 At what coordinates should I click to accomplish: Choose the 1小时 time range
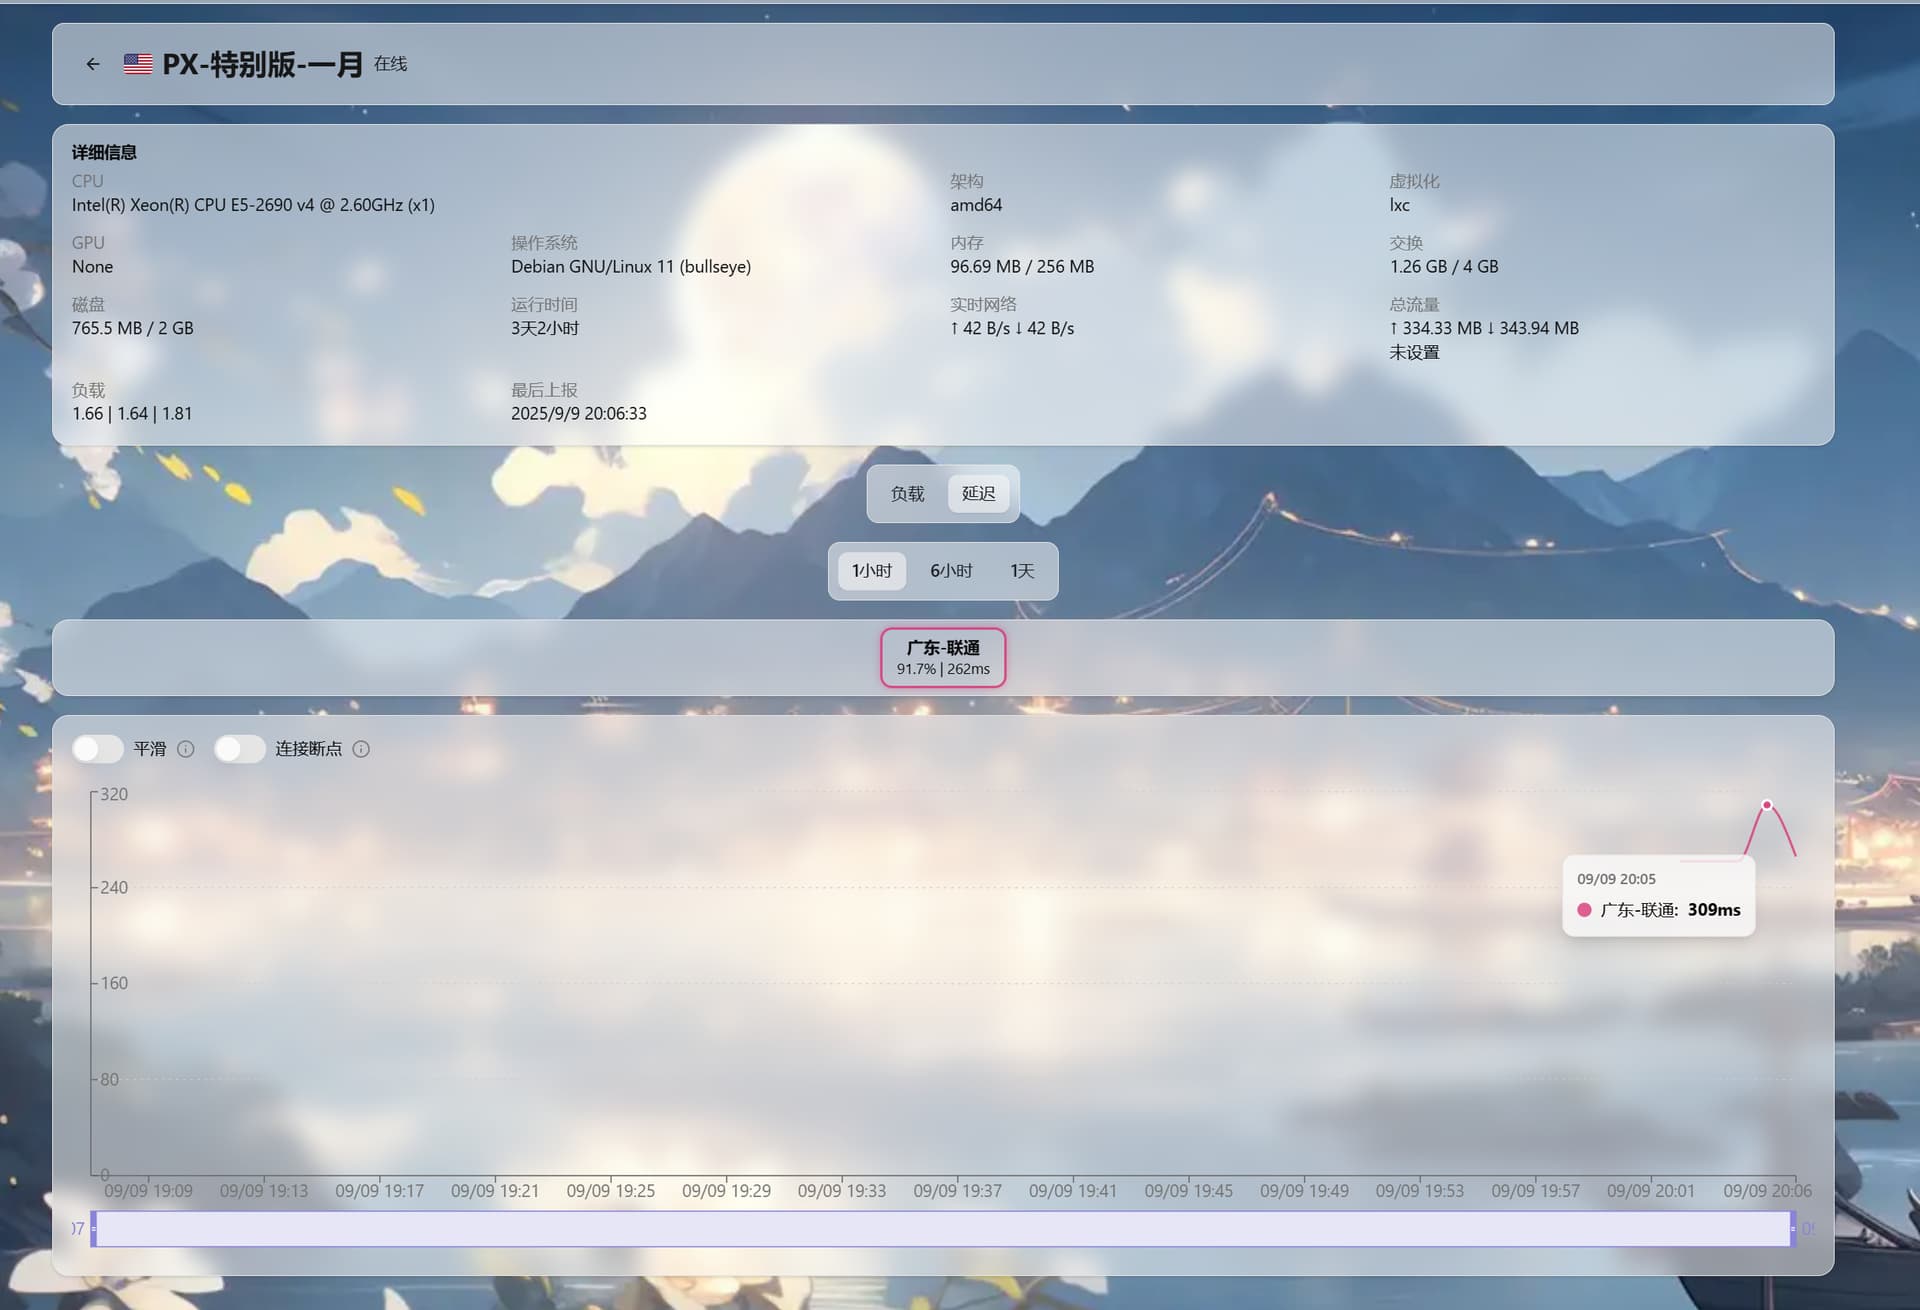pyautogui.click(x=871, y=571)
